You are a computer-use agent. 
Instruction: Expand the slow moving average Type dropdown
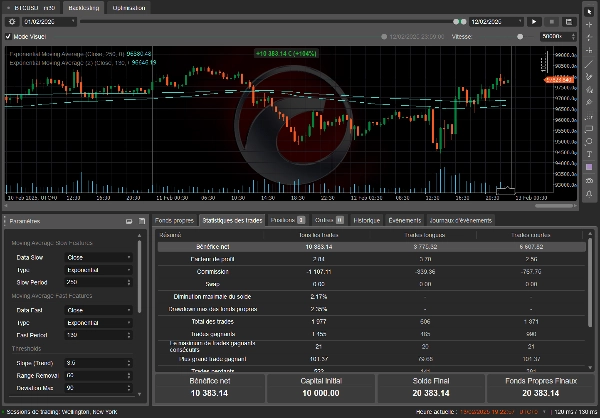pos(99,270)
